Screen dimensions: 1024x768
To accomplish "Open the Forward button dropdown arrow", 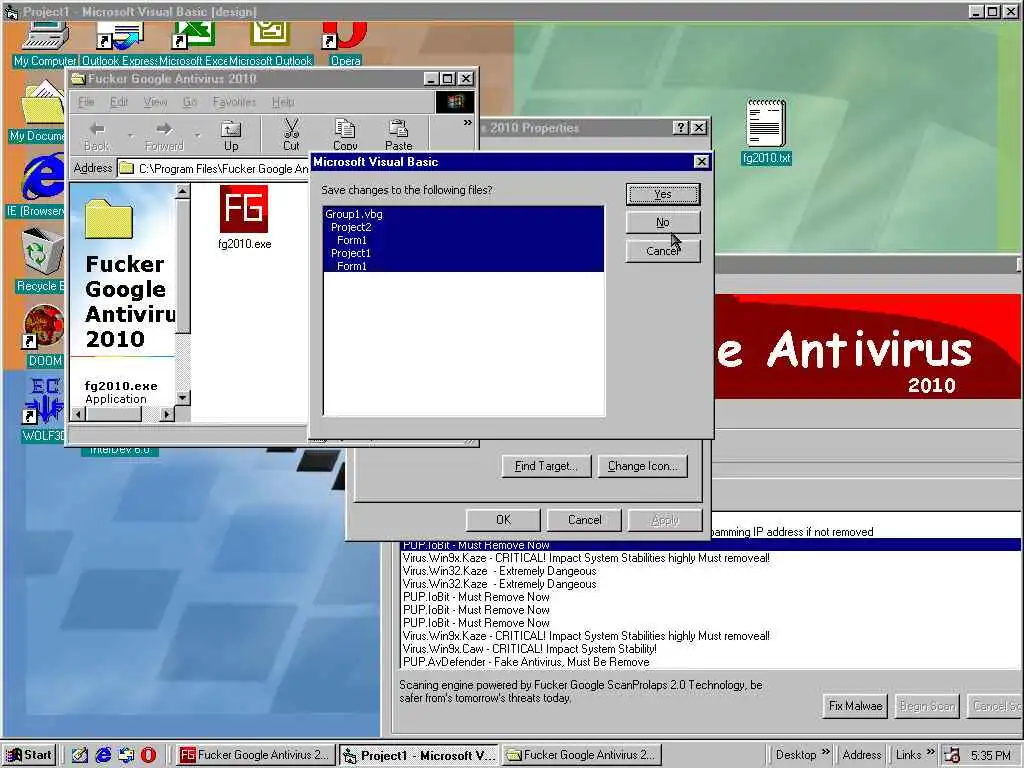I will pyautogui.click(x=197, y=135).
